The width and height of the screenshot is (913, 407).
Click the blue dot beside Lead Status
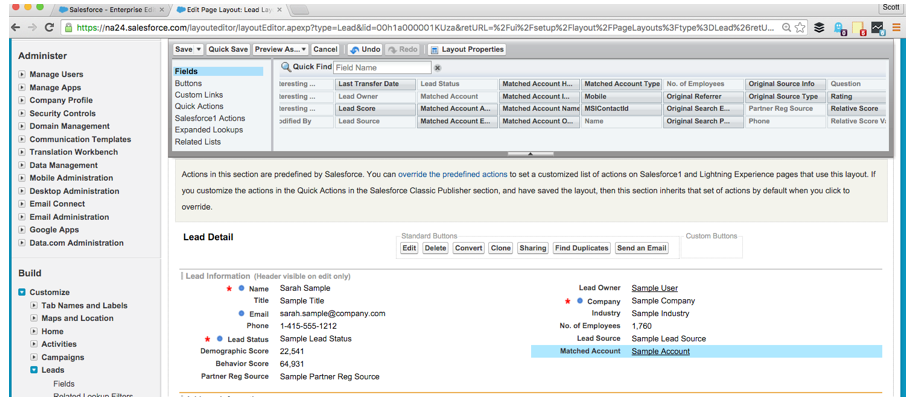coord(220,339)
